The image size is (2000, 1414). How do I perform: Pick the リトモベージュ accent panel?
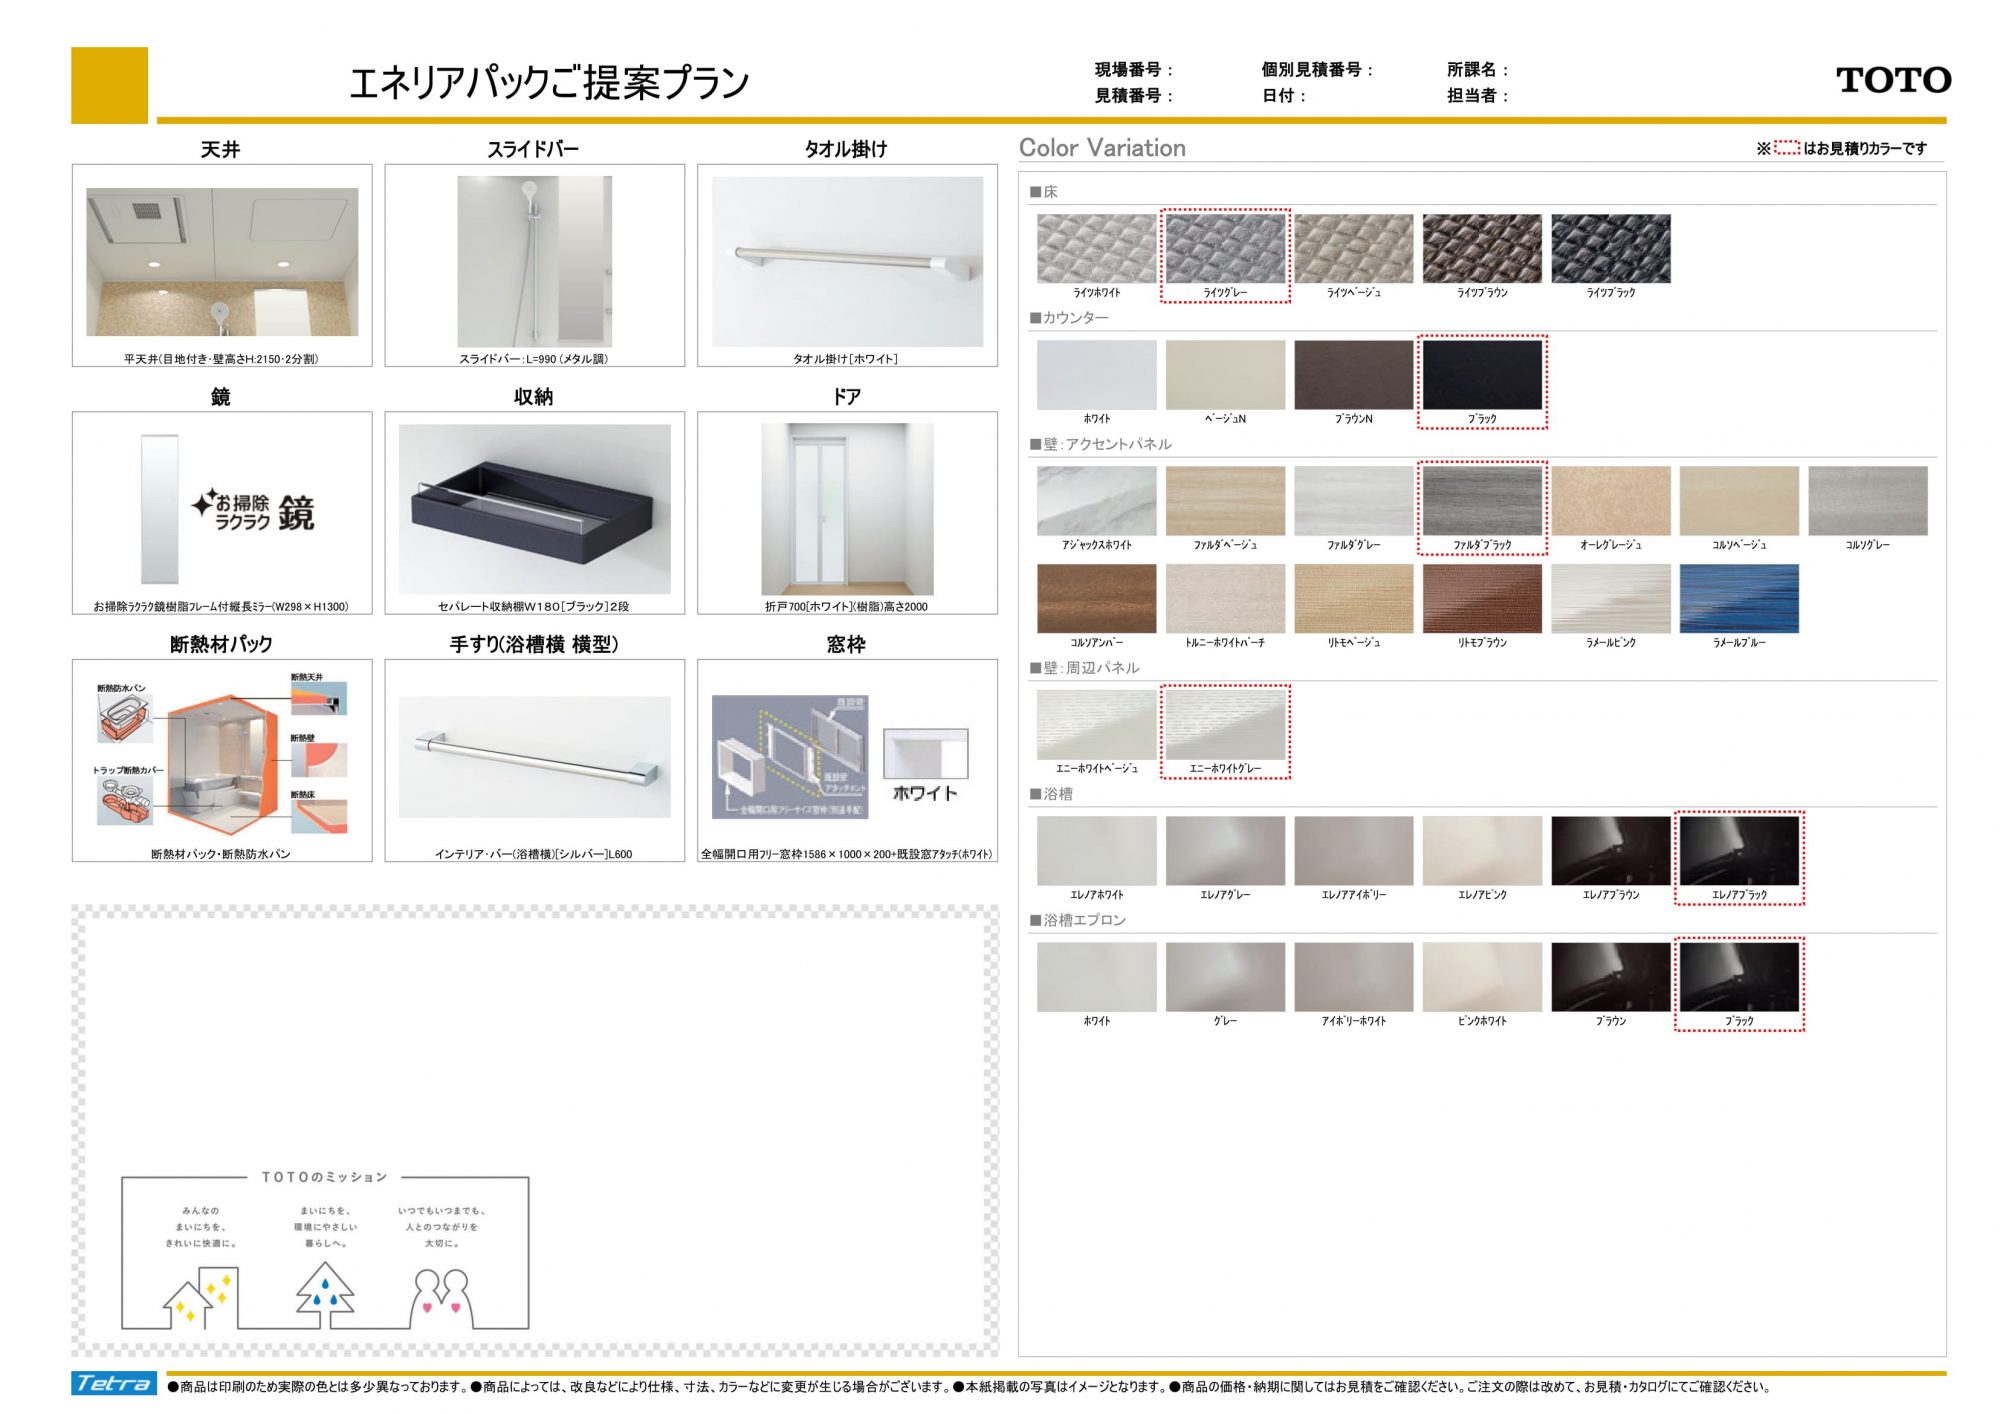point(1354,598)
